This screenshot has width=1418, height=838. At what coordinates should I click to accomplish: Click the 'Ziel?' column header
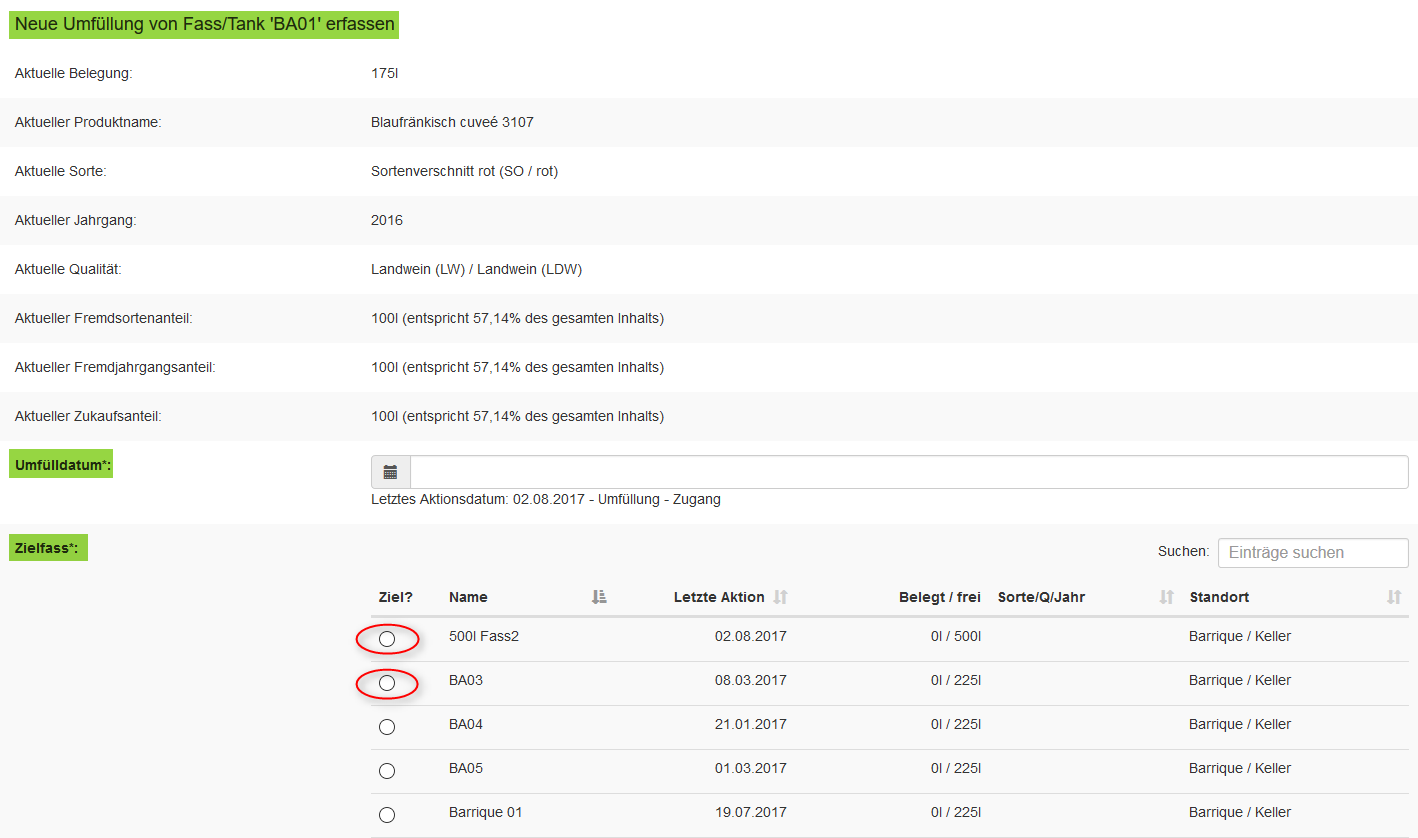click(x=396, y=597)
